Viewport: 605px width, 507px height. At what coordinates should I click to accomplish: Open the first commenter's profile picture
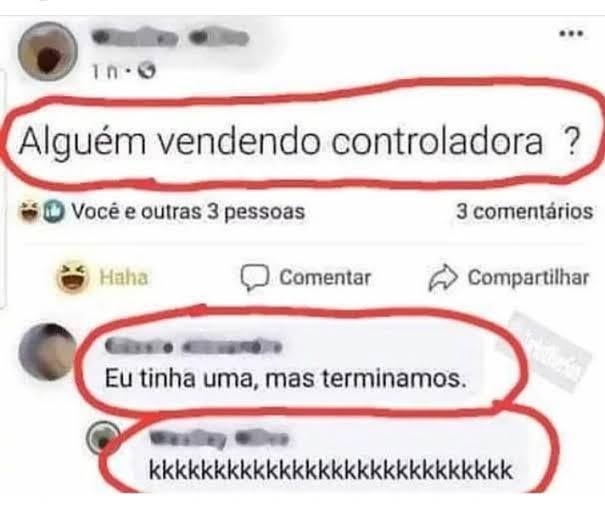48,352
